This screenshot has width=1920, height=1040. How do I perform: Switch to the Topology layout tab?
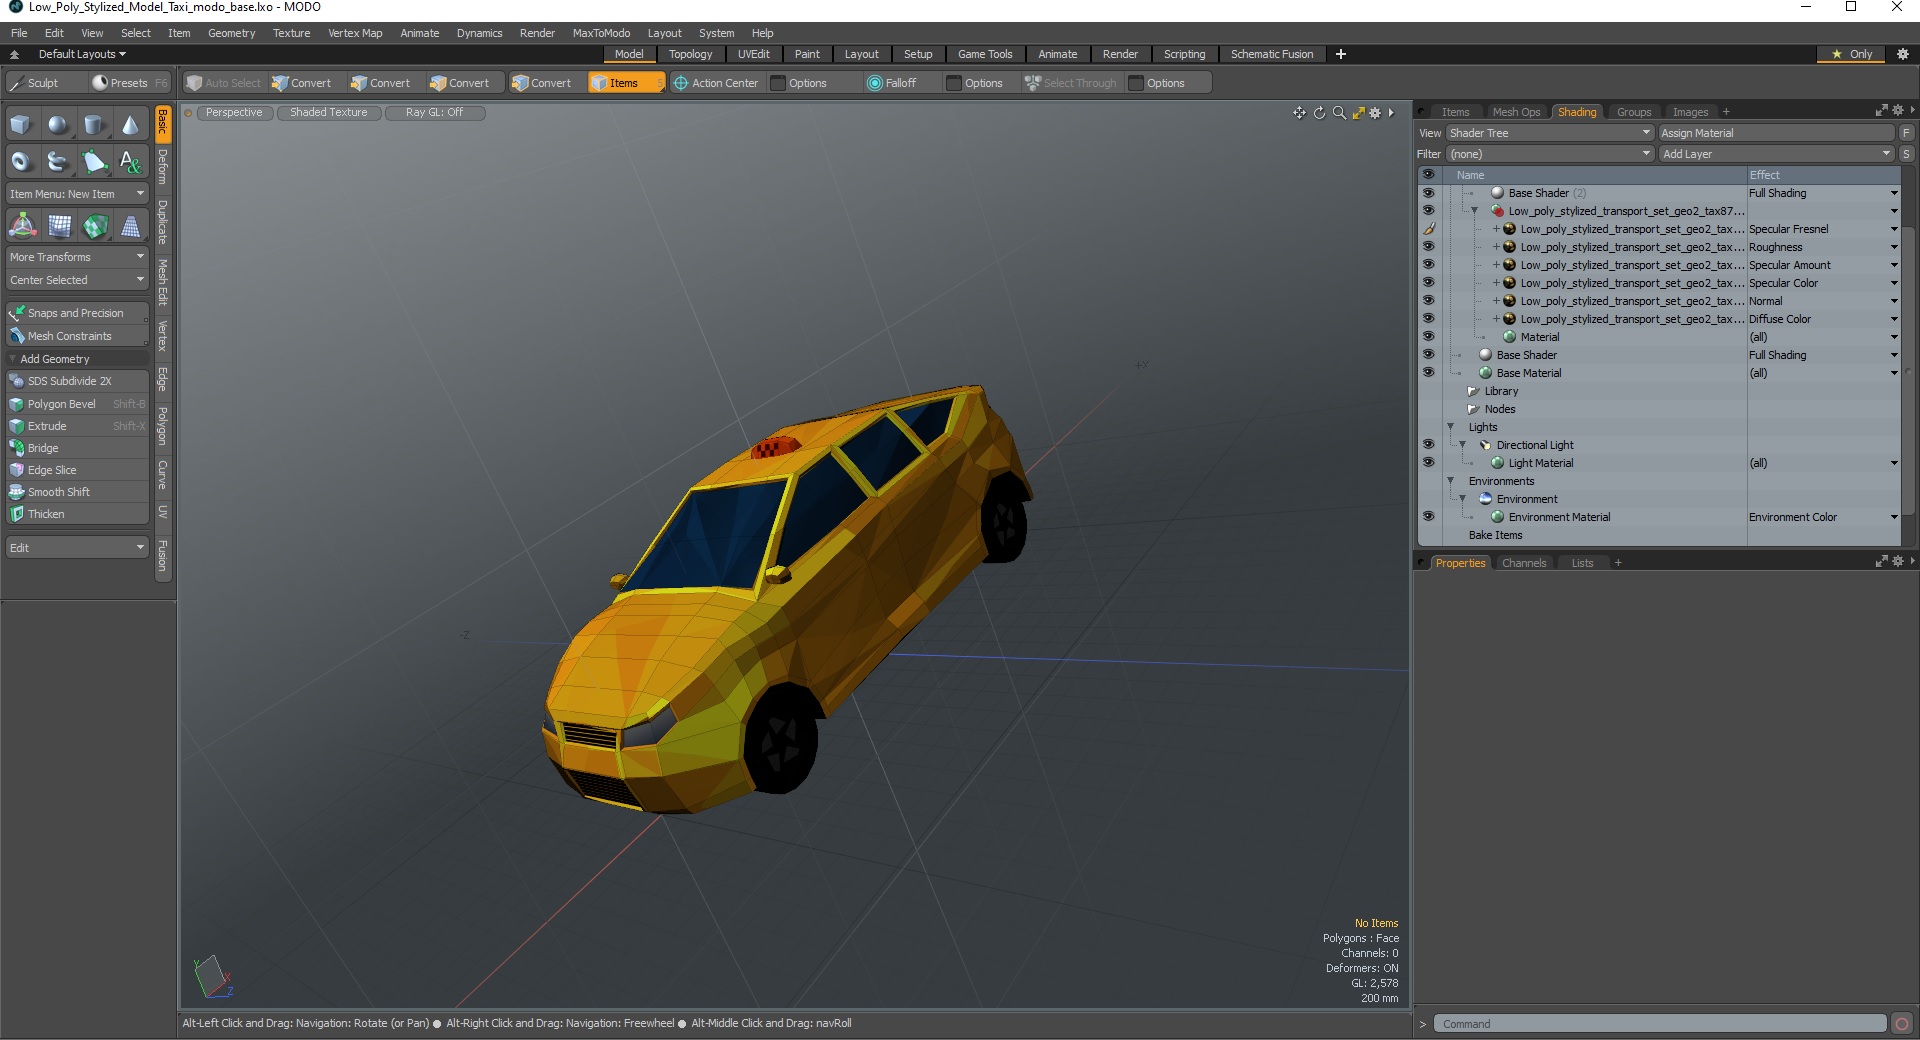coord(690,54)
